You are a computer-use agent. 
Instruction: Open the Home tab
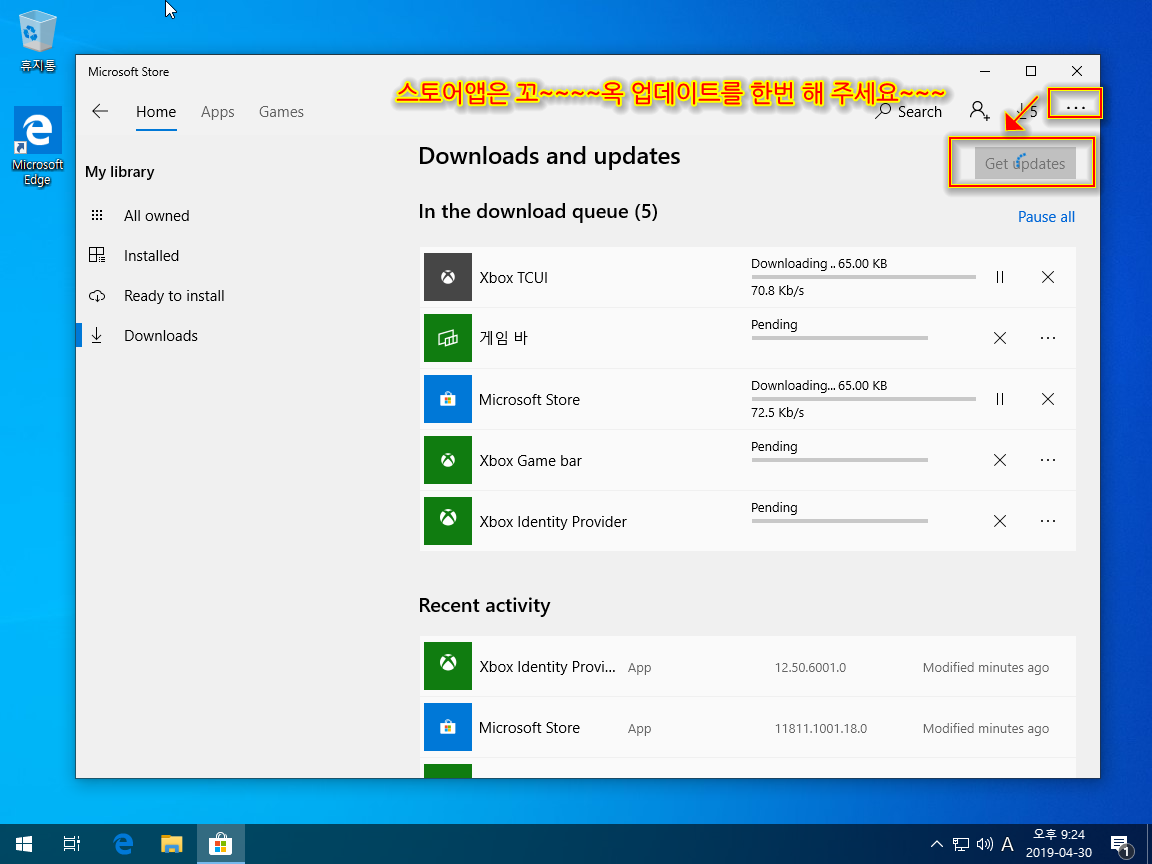pos(156,112)
